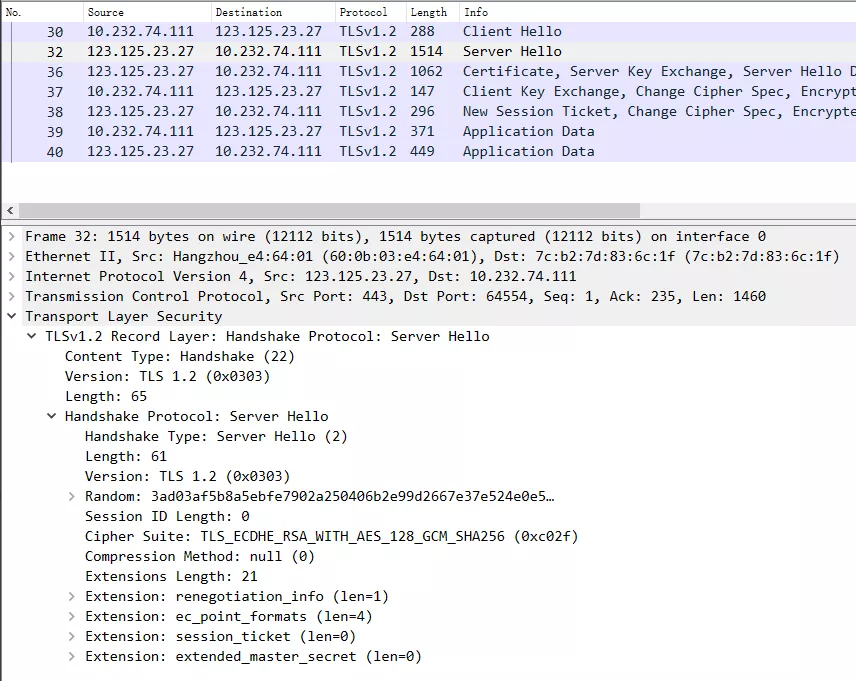Select Handshake Type: Server Hello (2) field

[216, 436]
